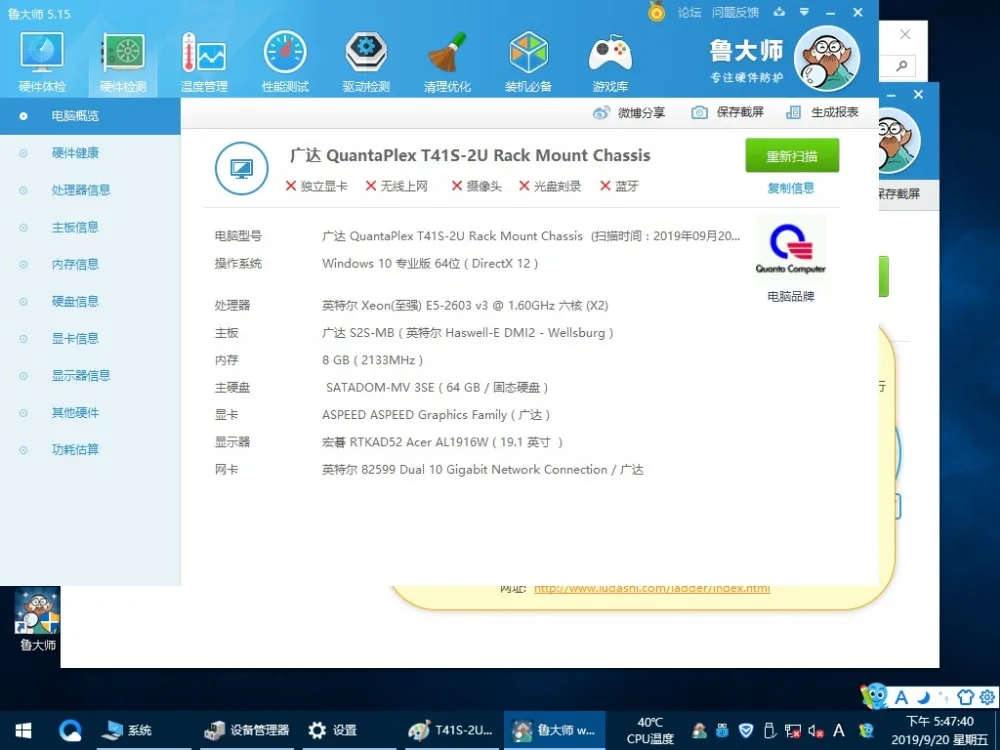
Task: Open 清理优化 cleanup optimization
Action: point(447,62)
